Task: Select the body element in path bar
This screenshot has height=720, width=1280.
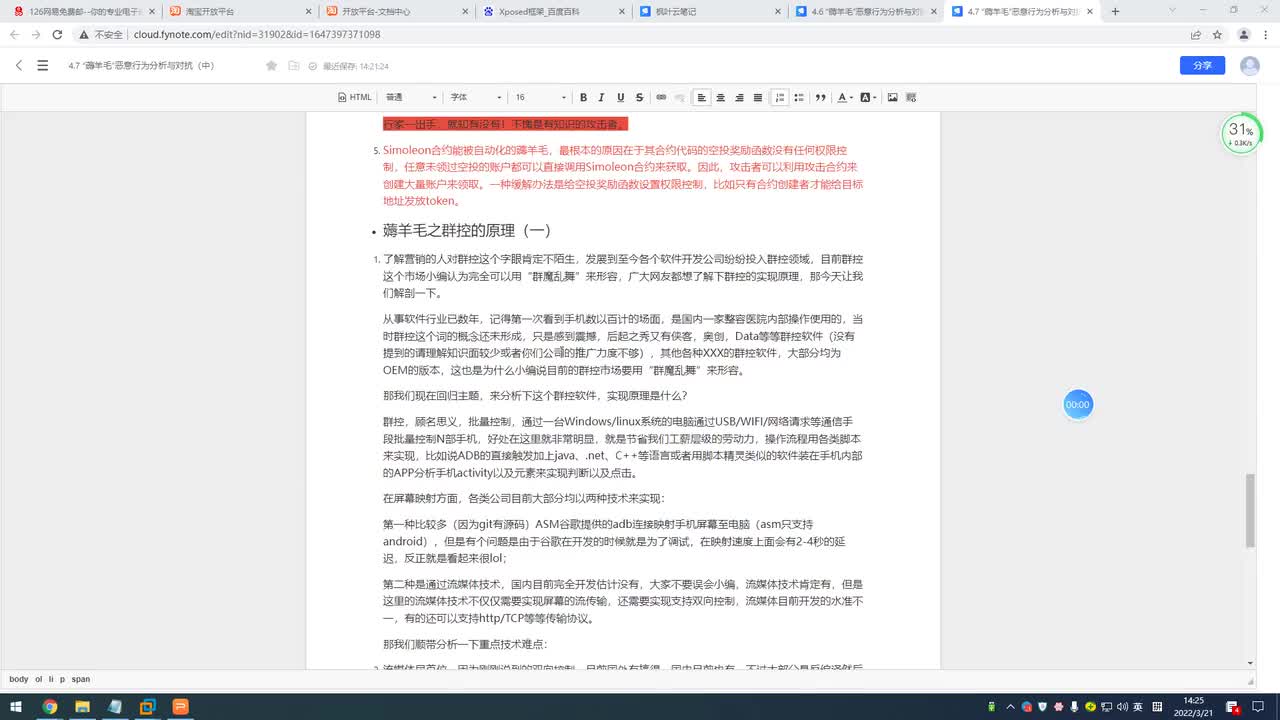Action: [19, 679]
